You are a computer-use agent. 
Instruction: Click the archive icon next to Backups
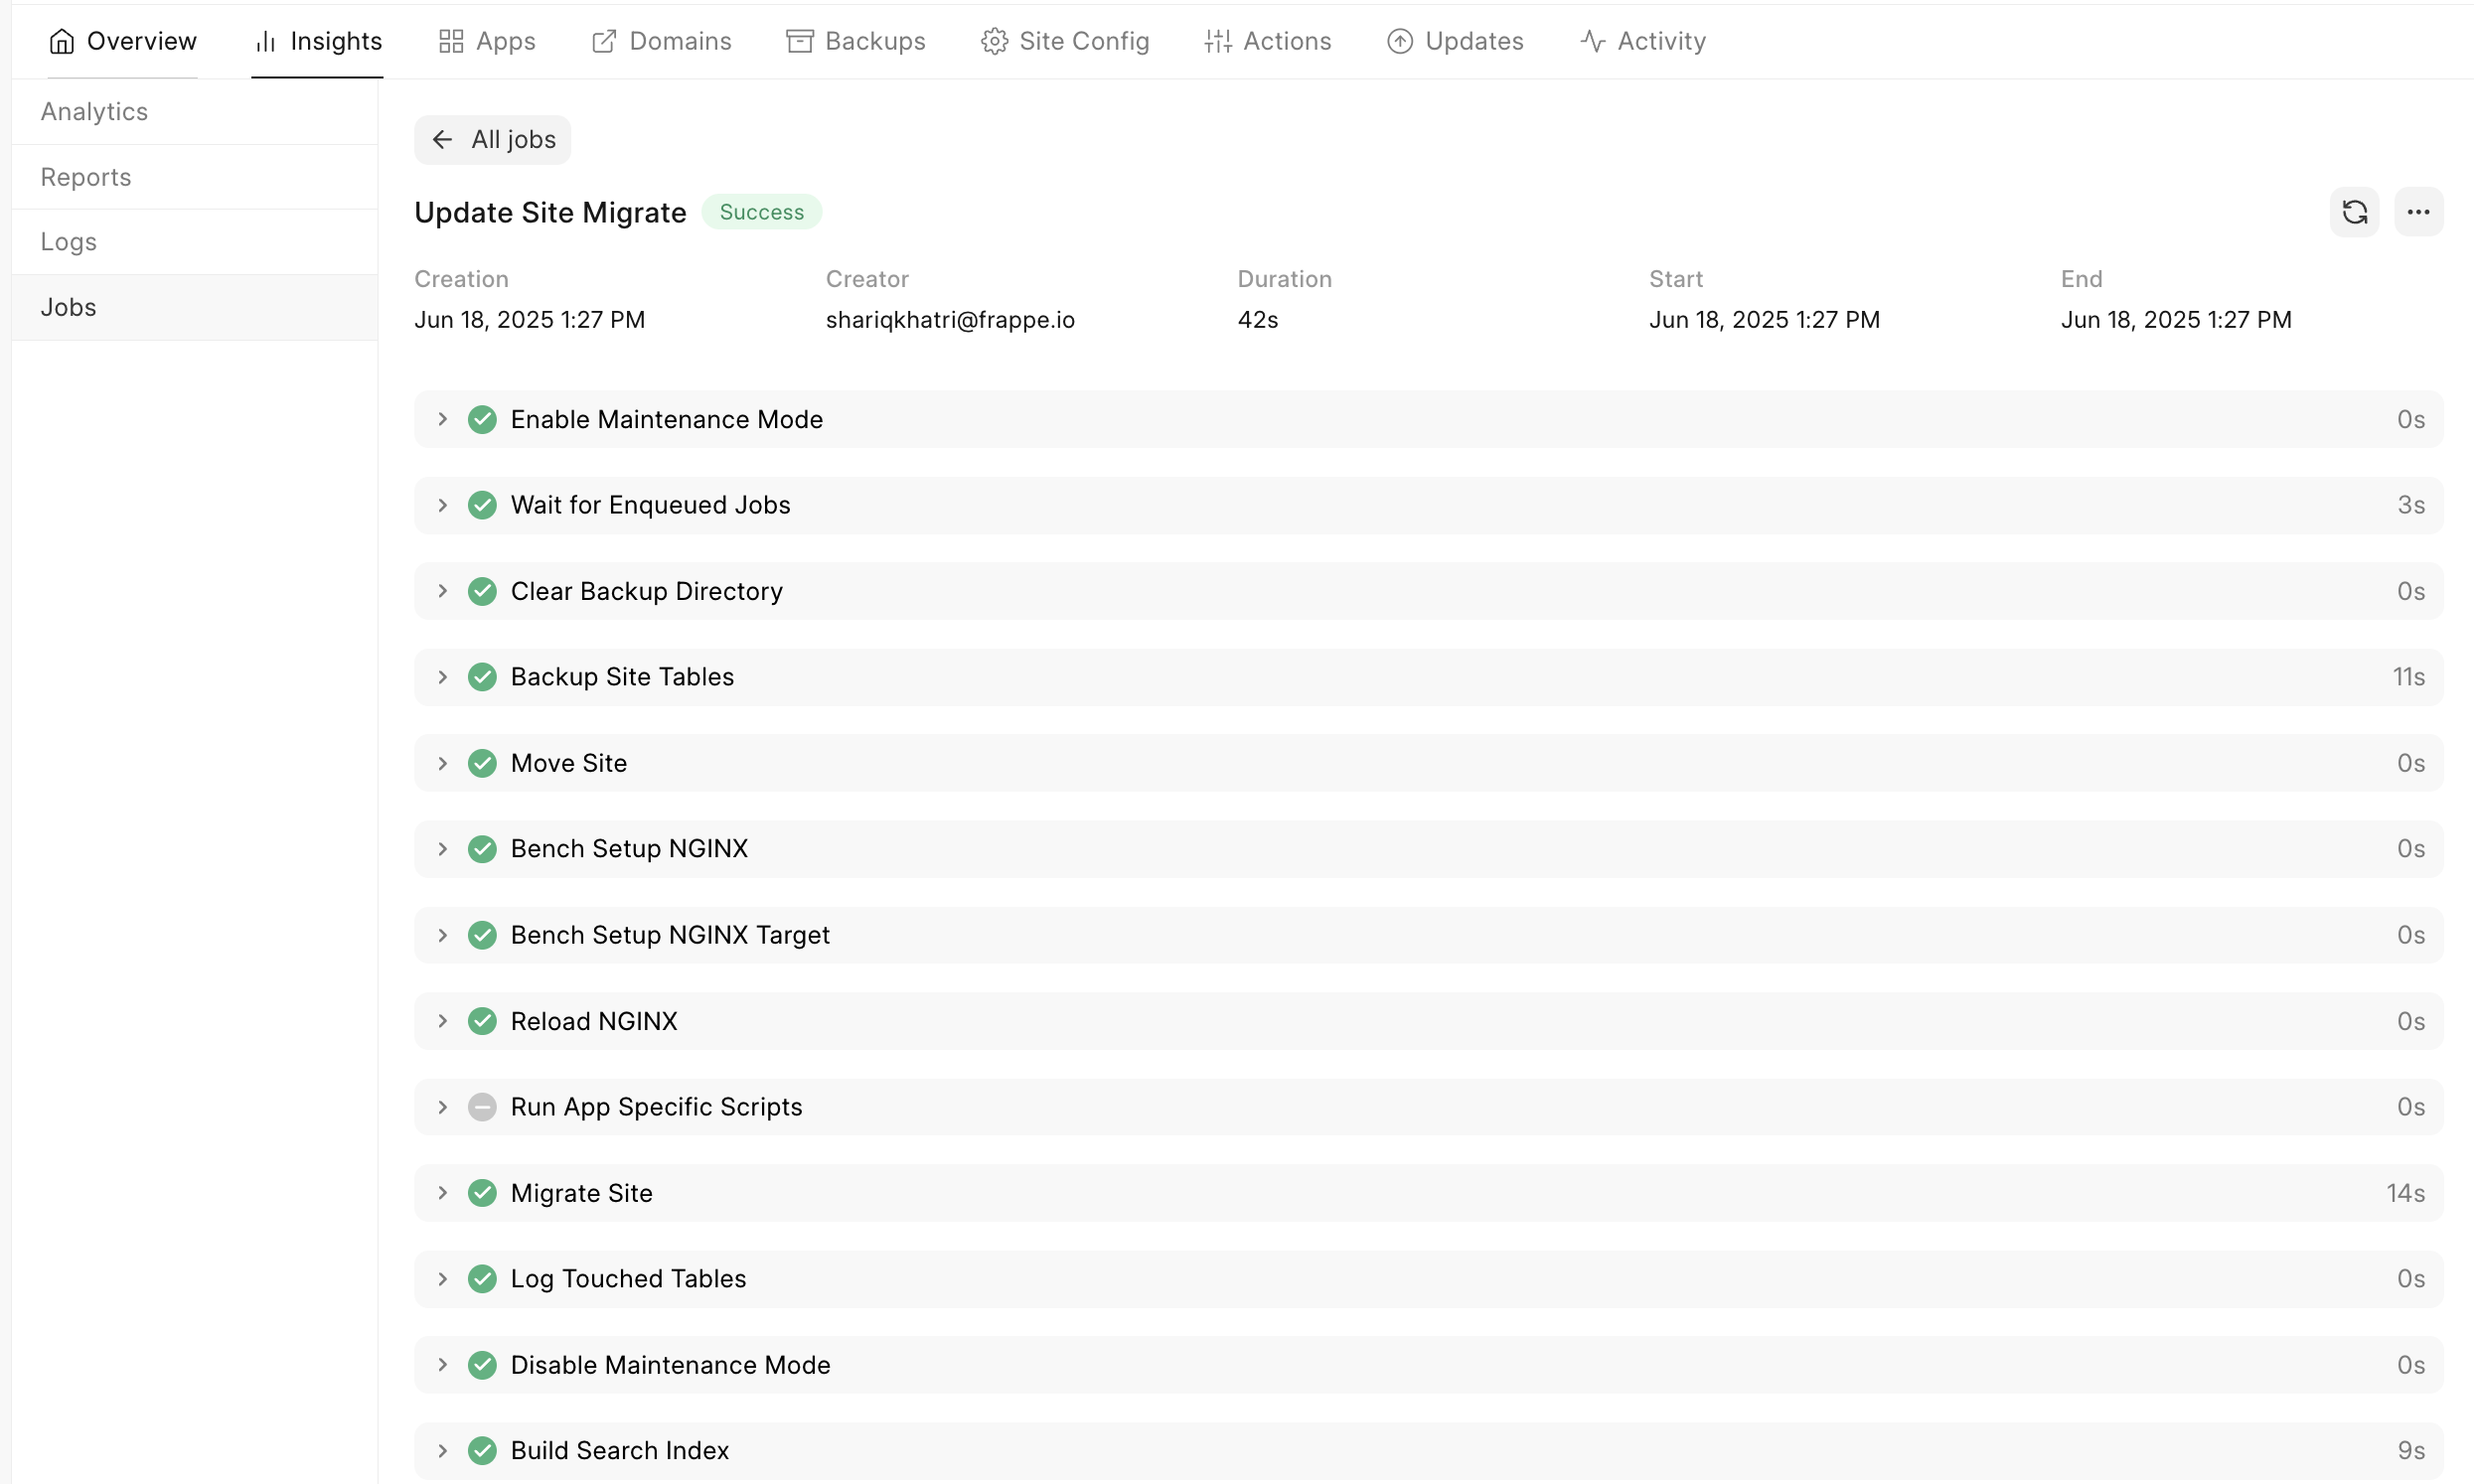799,41
